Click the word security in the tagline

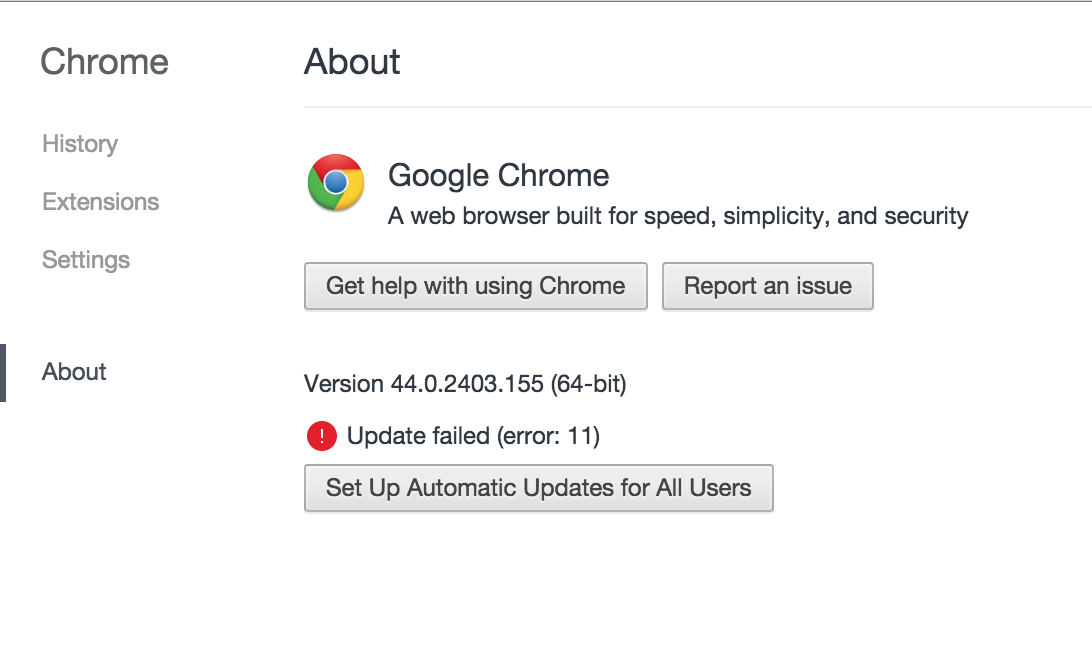[x=926, y=216]
